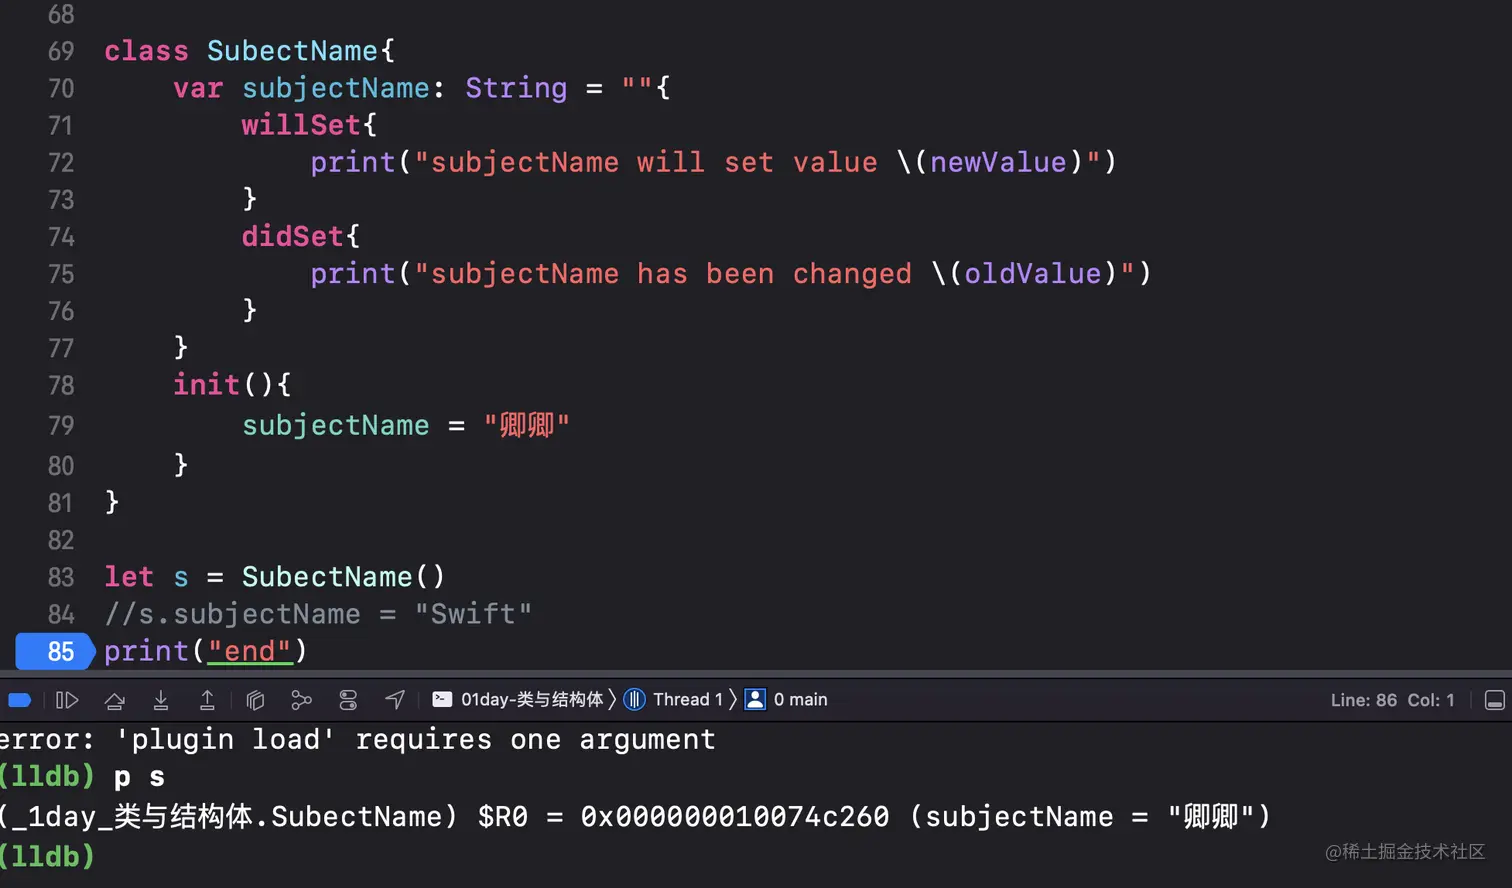
Task: Click the String type annotation on line 70
Action: tap(516, 88)
